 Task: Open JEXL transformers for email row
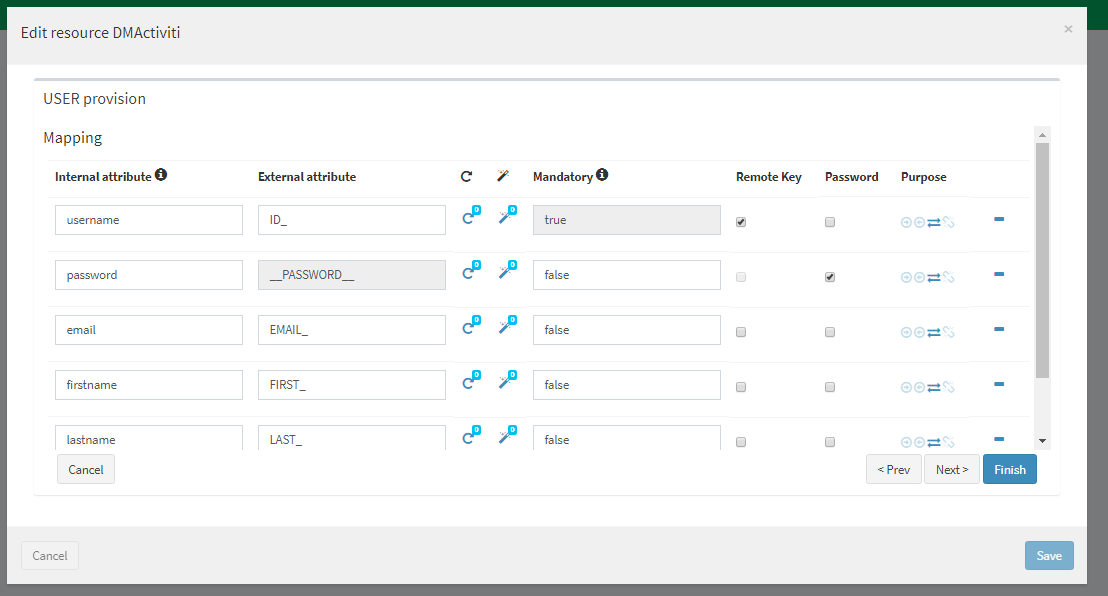tap(471, 326)
